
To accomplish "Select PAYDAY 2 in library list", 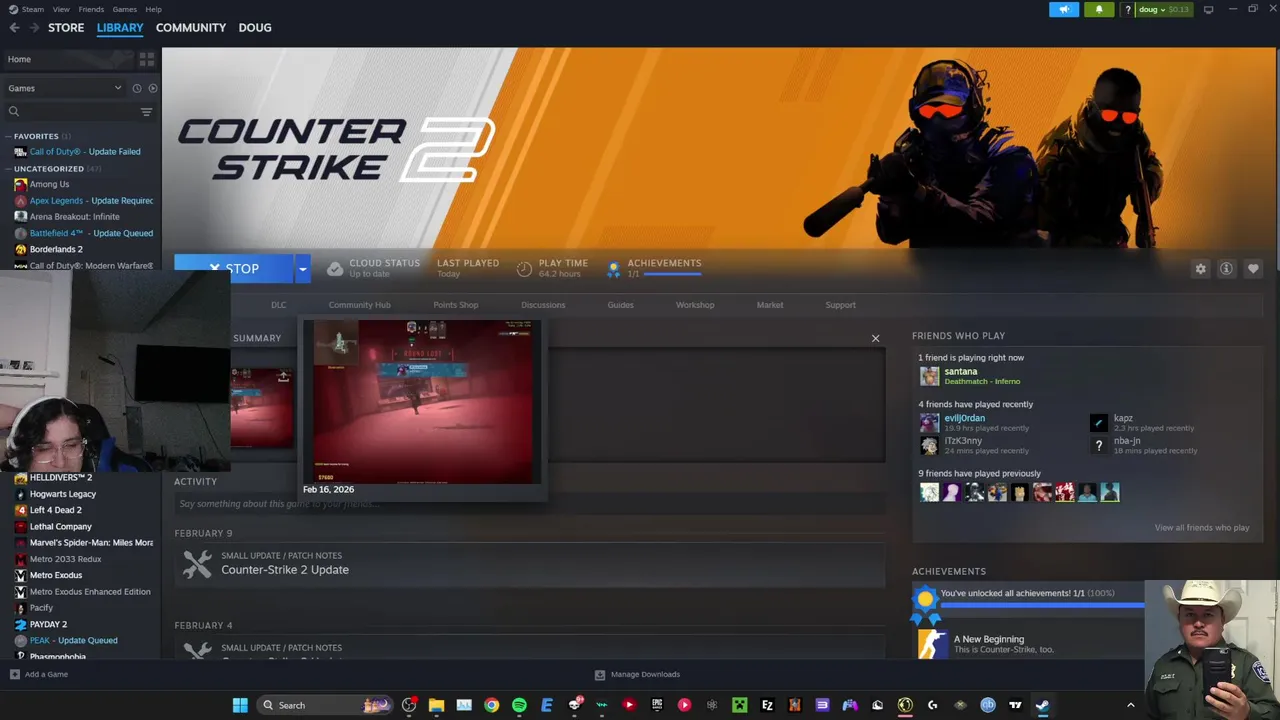I will 48,624.
